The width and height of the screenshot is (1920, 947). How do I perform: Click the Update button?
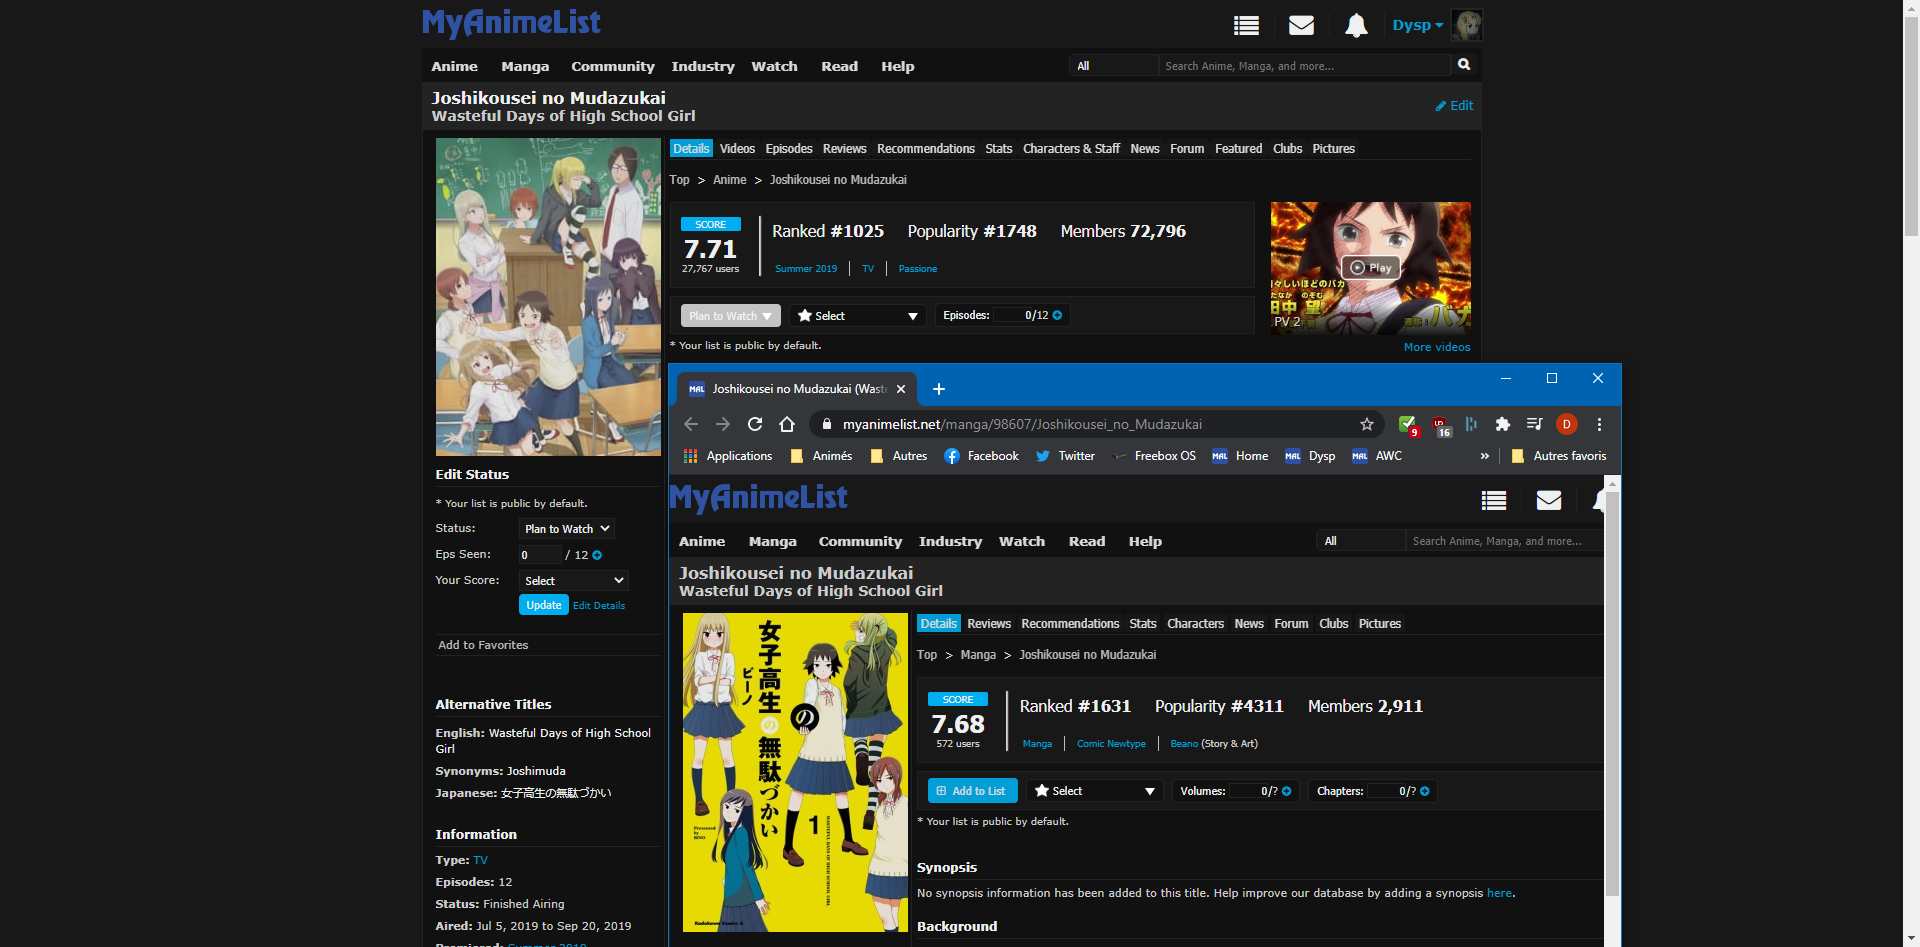coord(543,605)
